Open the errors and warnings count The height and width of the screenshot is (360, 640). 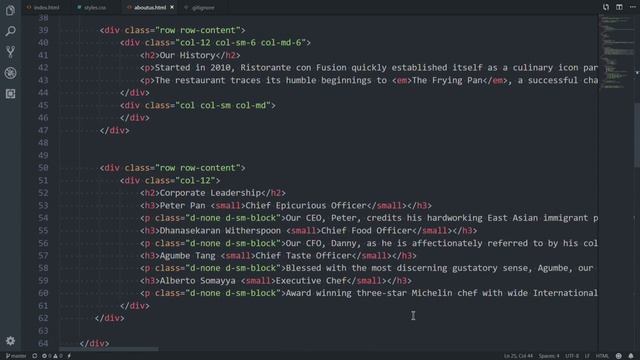pos(52,356)
